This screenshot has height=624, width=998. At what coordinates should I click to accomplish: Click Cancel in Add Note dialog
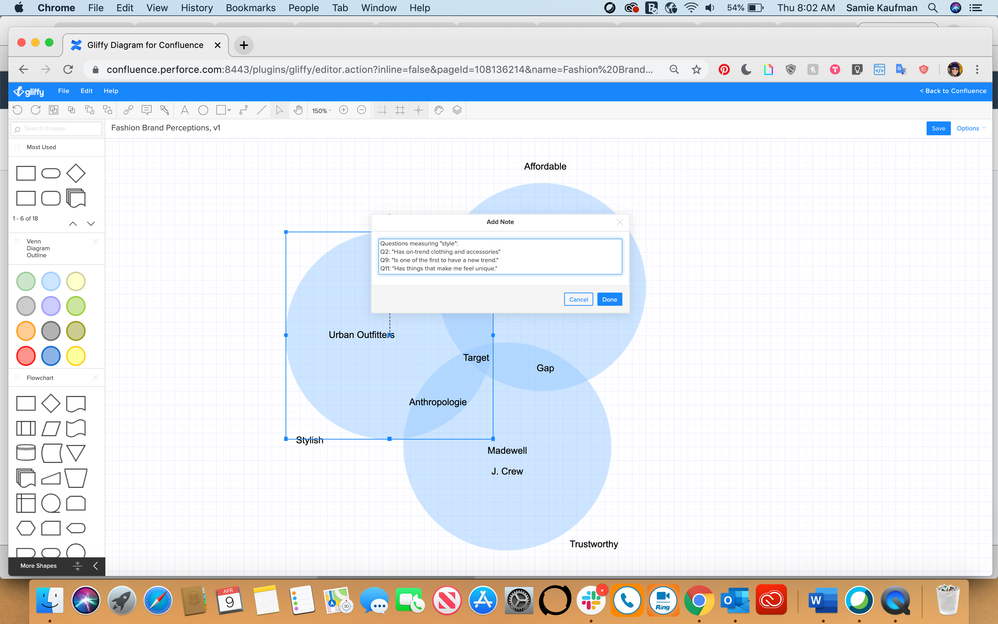[x=578, y=299]
